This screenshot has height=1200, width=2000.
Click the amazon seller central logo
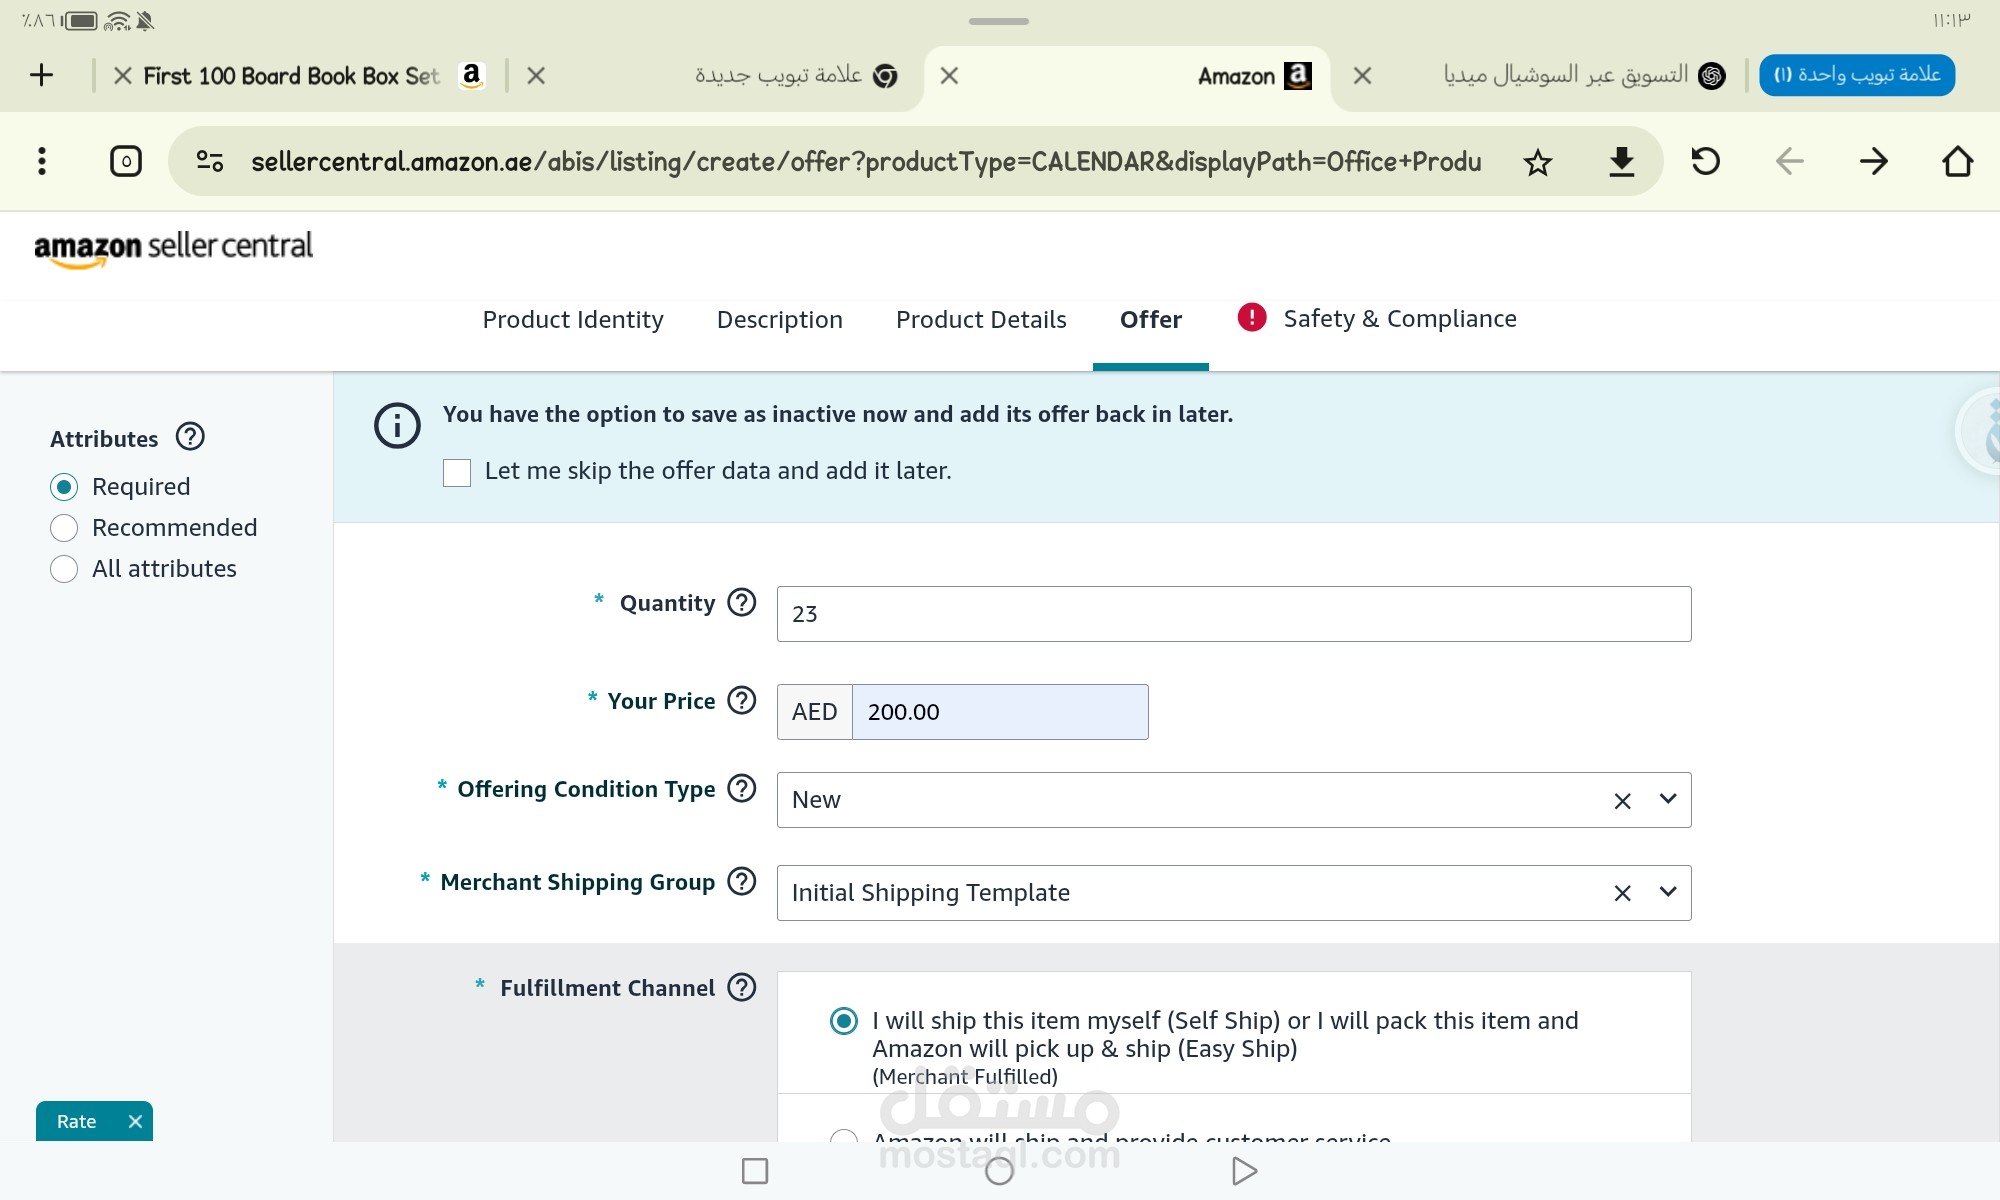[x=173, y=248]
